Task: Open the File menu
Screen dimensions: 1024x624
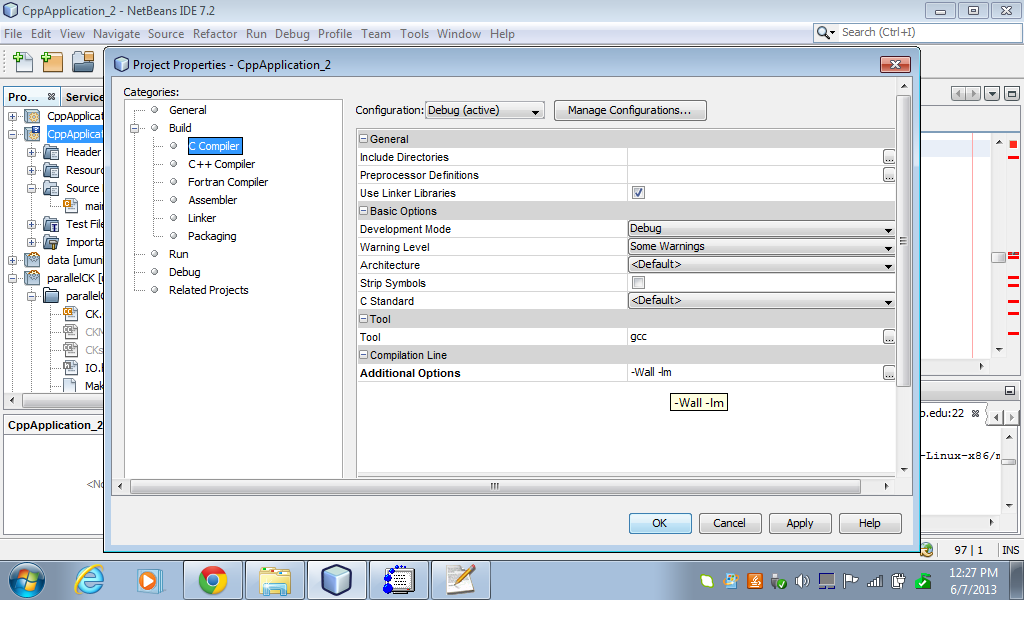Action: point(13,34)
